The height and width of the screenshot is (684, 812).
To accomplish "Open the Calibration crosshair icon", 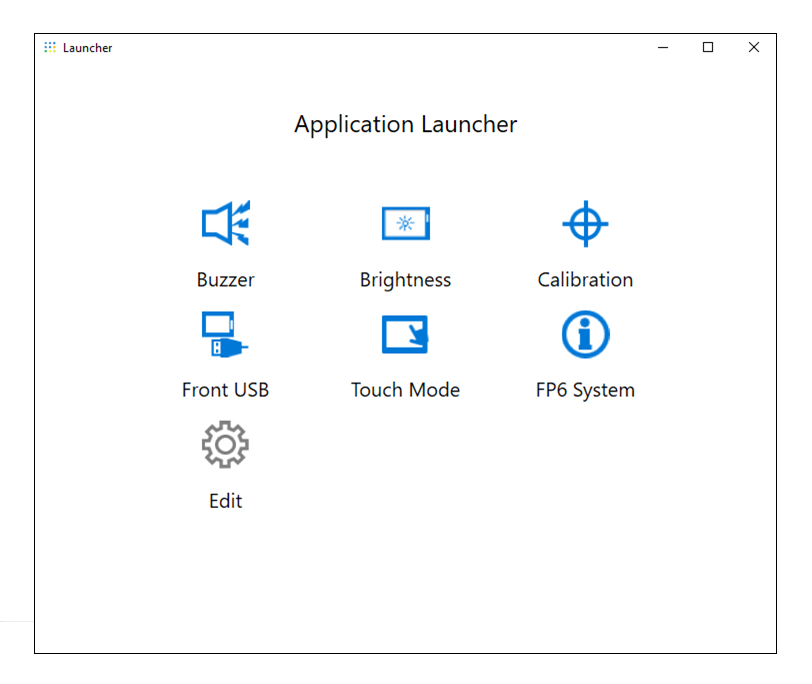I will pos(585,223).
